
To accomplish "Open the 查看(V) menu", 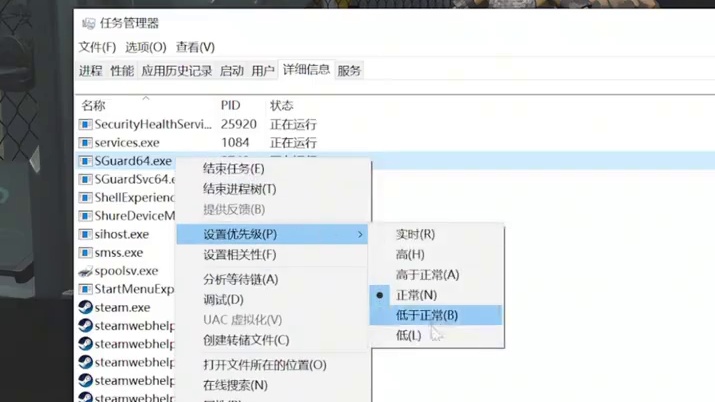I will 195,47.
